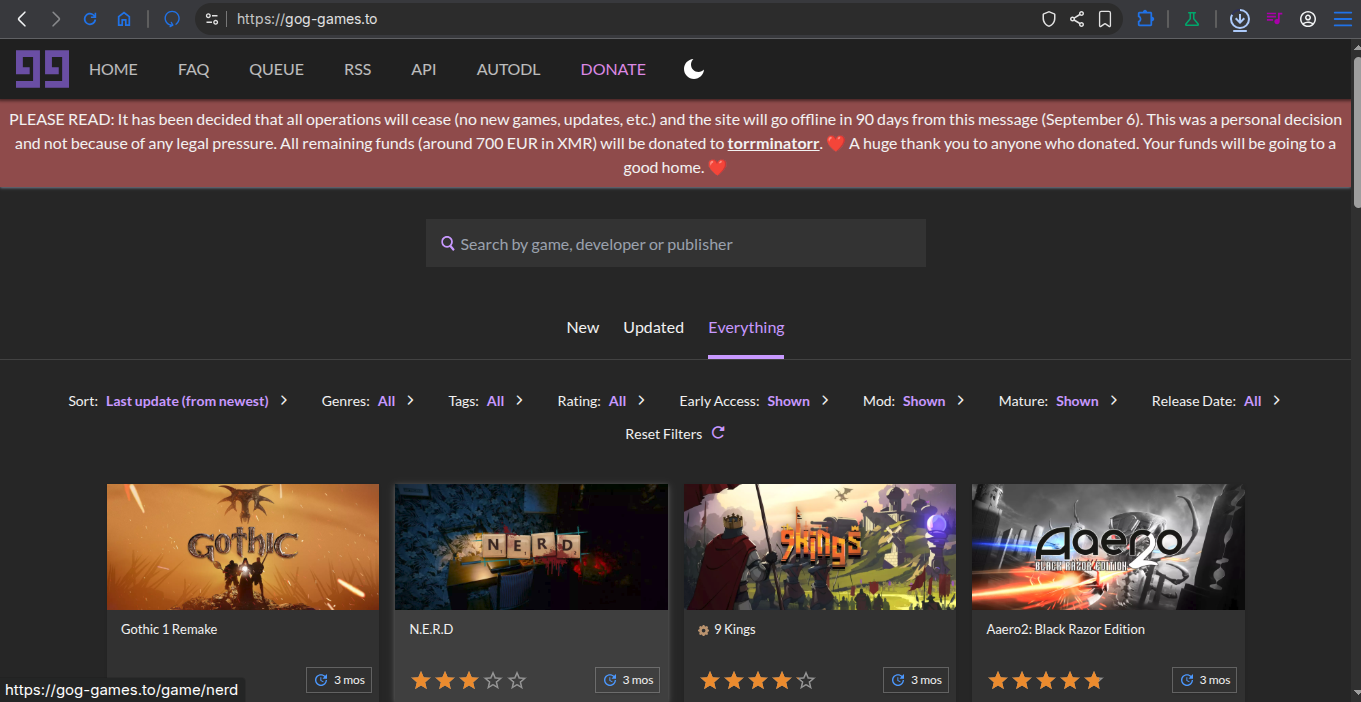
Task: Open the browser downloads icon
Action: [1240, 19]
